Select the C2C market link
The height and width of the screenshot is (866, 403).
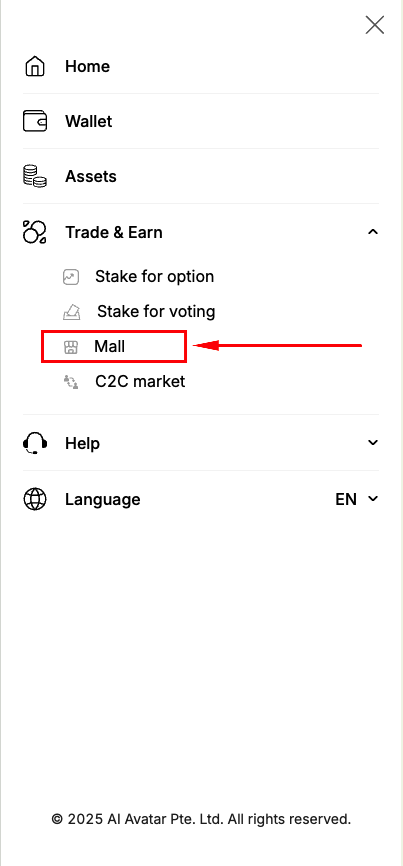(x=140, y=381)
